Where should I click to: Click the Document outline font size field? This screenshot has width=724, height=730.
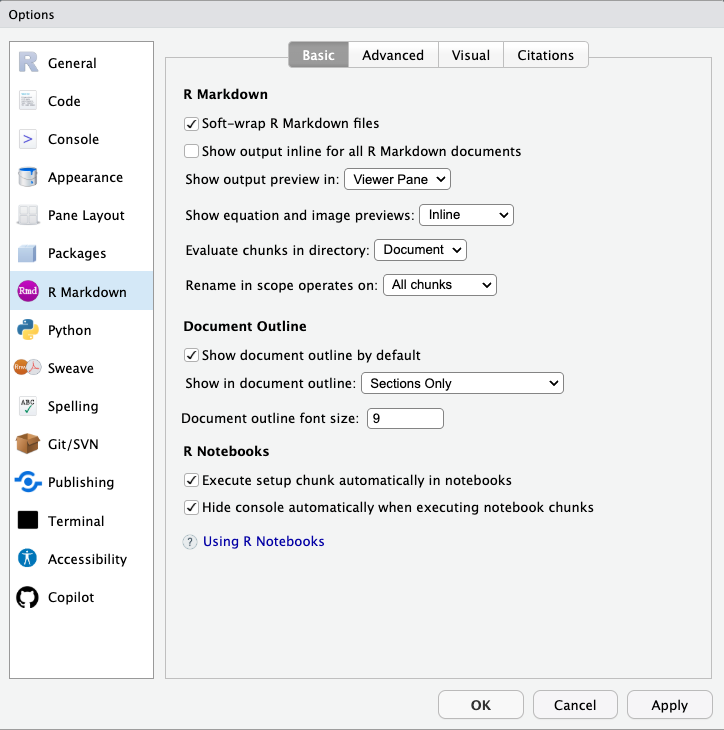[x=405, y=419]
